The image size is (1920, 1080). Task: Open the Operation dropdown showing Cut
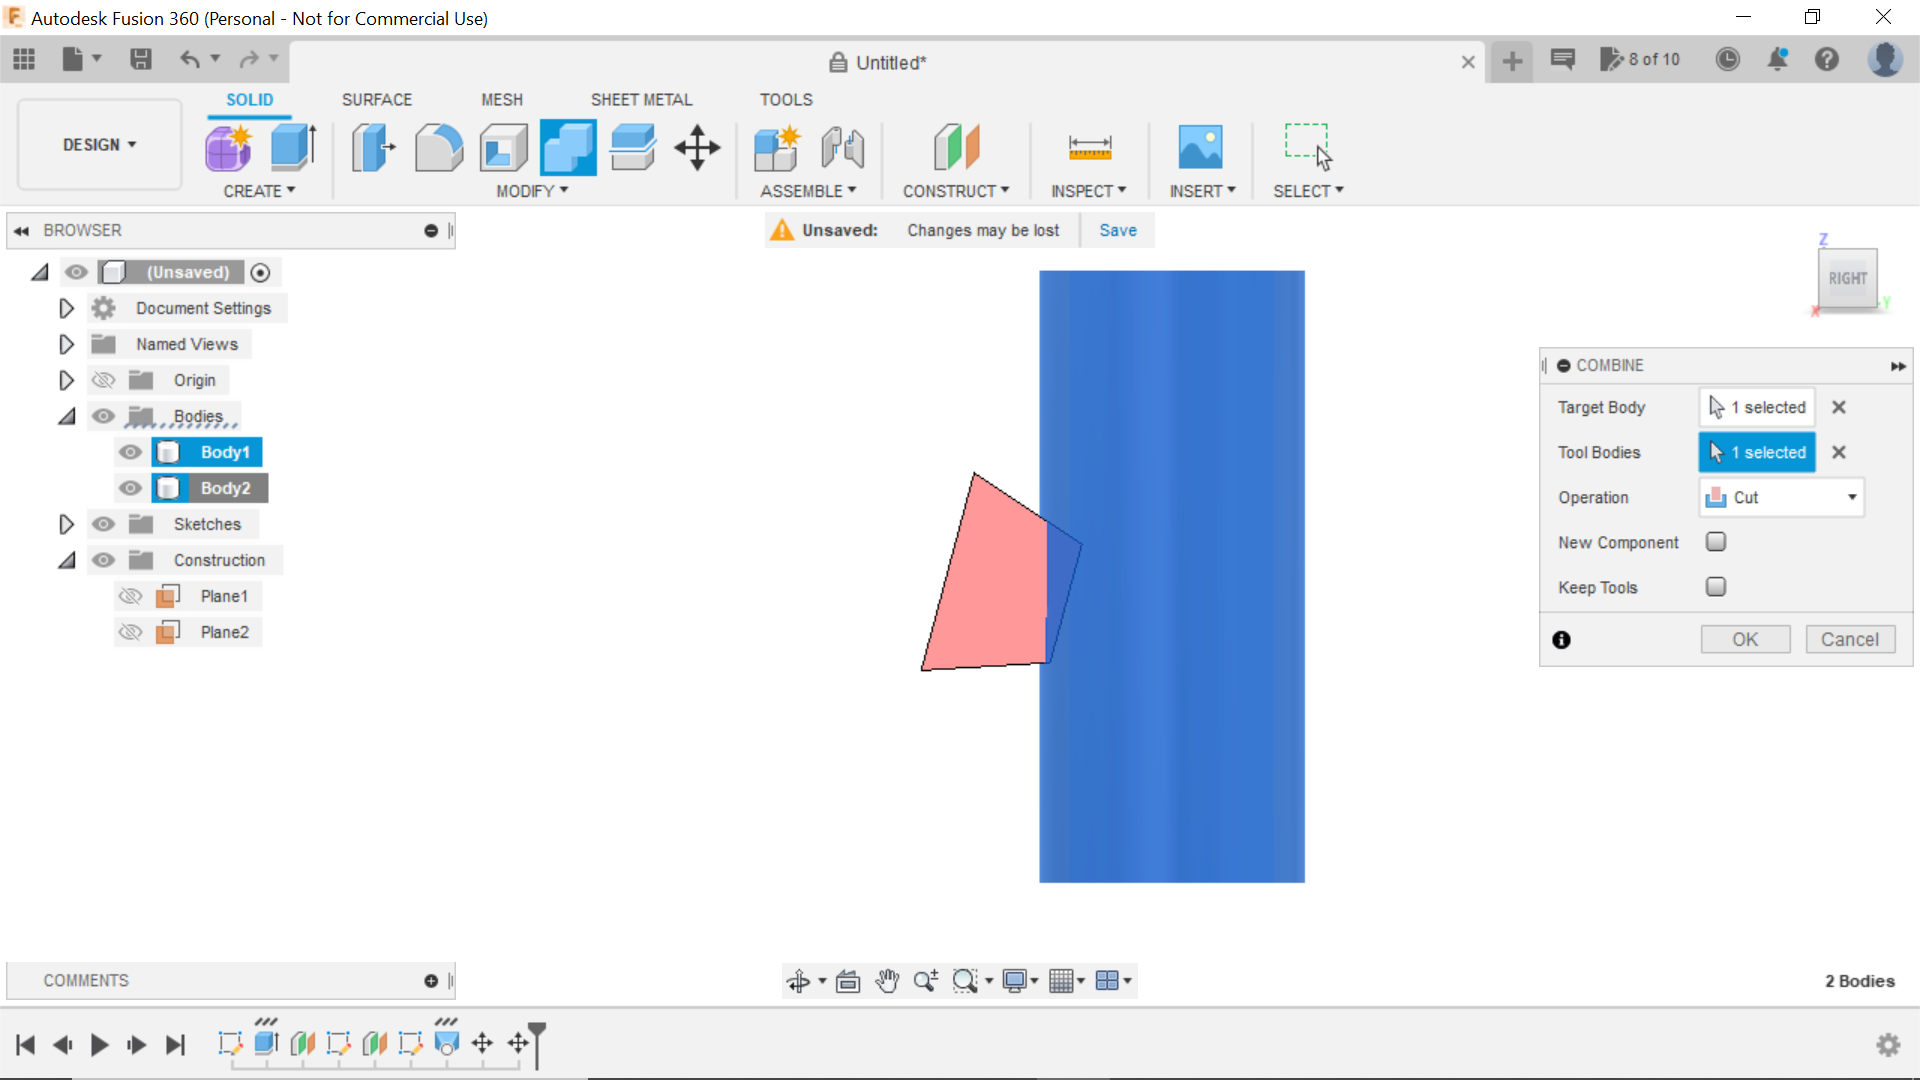pos(1781,497)
